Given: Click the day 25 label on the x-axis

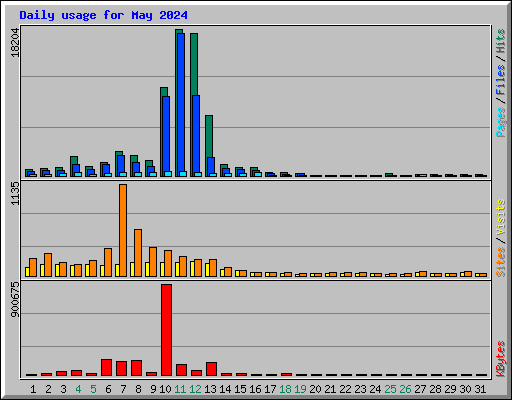Looking at the screenshot, I should [390, 389].
